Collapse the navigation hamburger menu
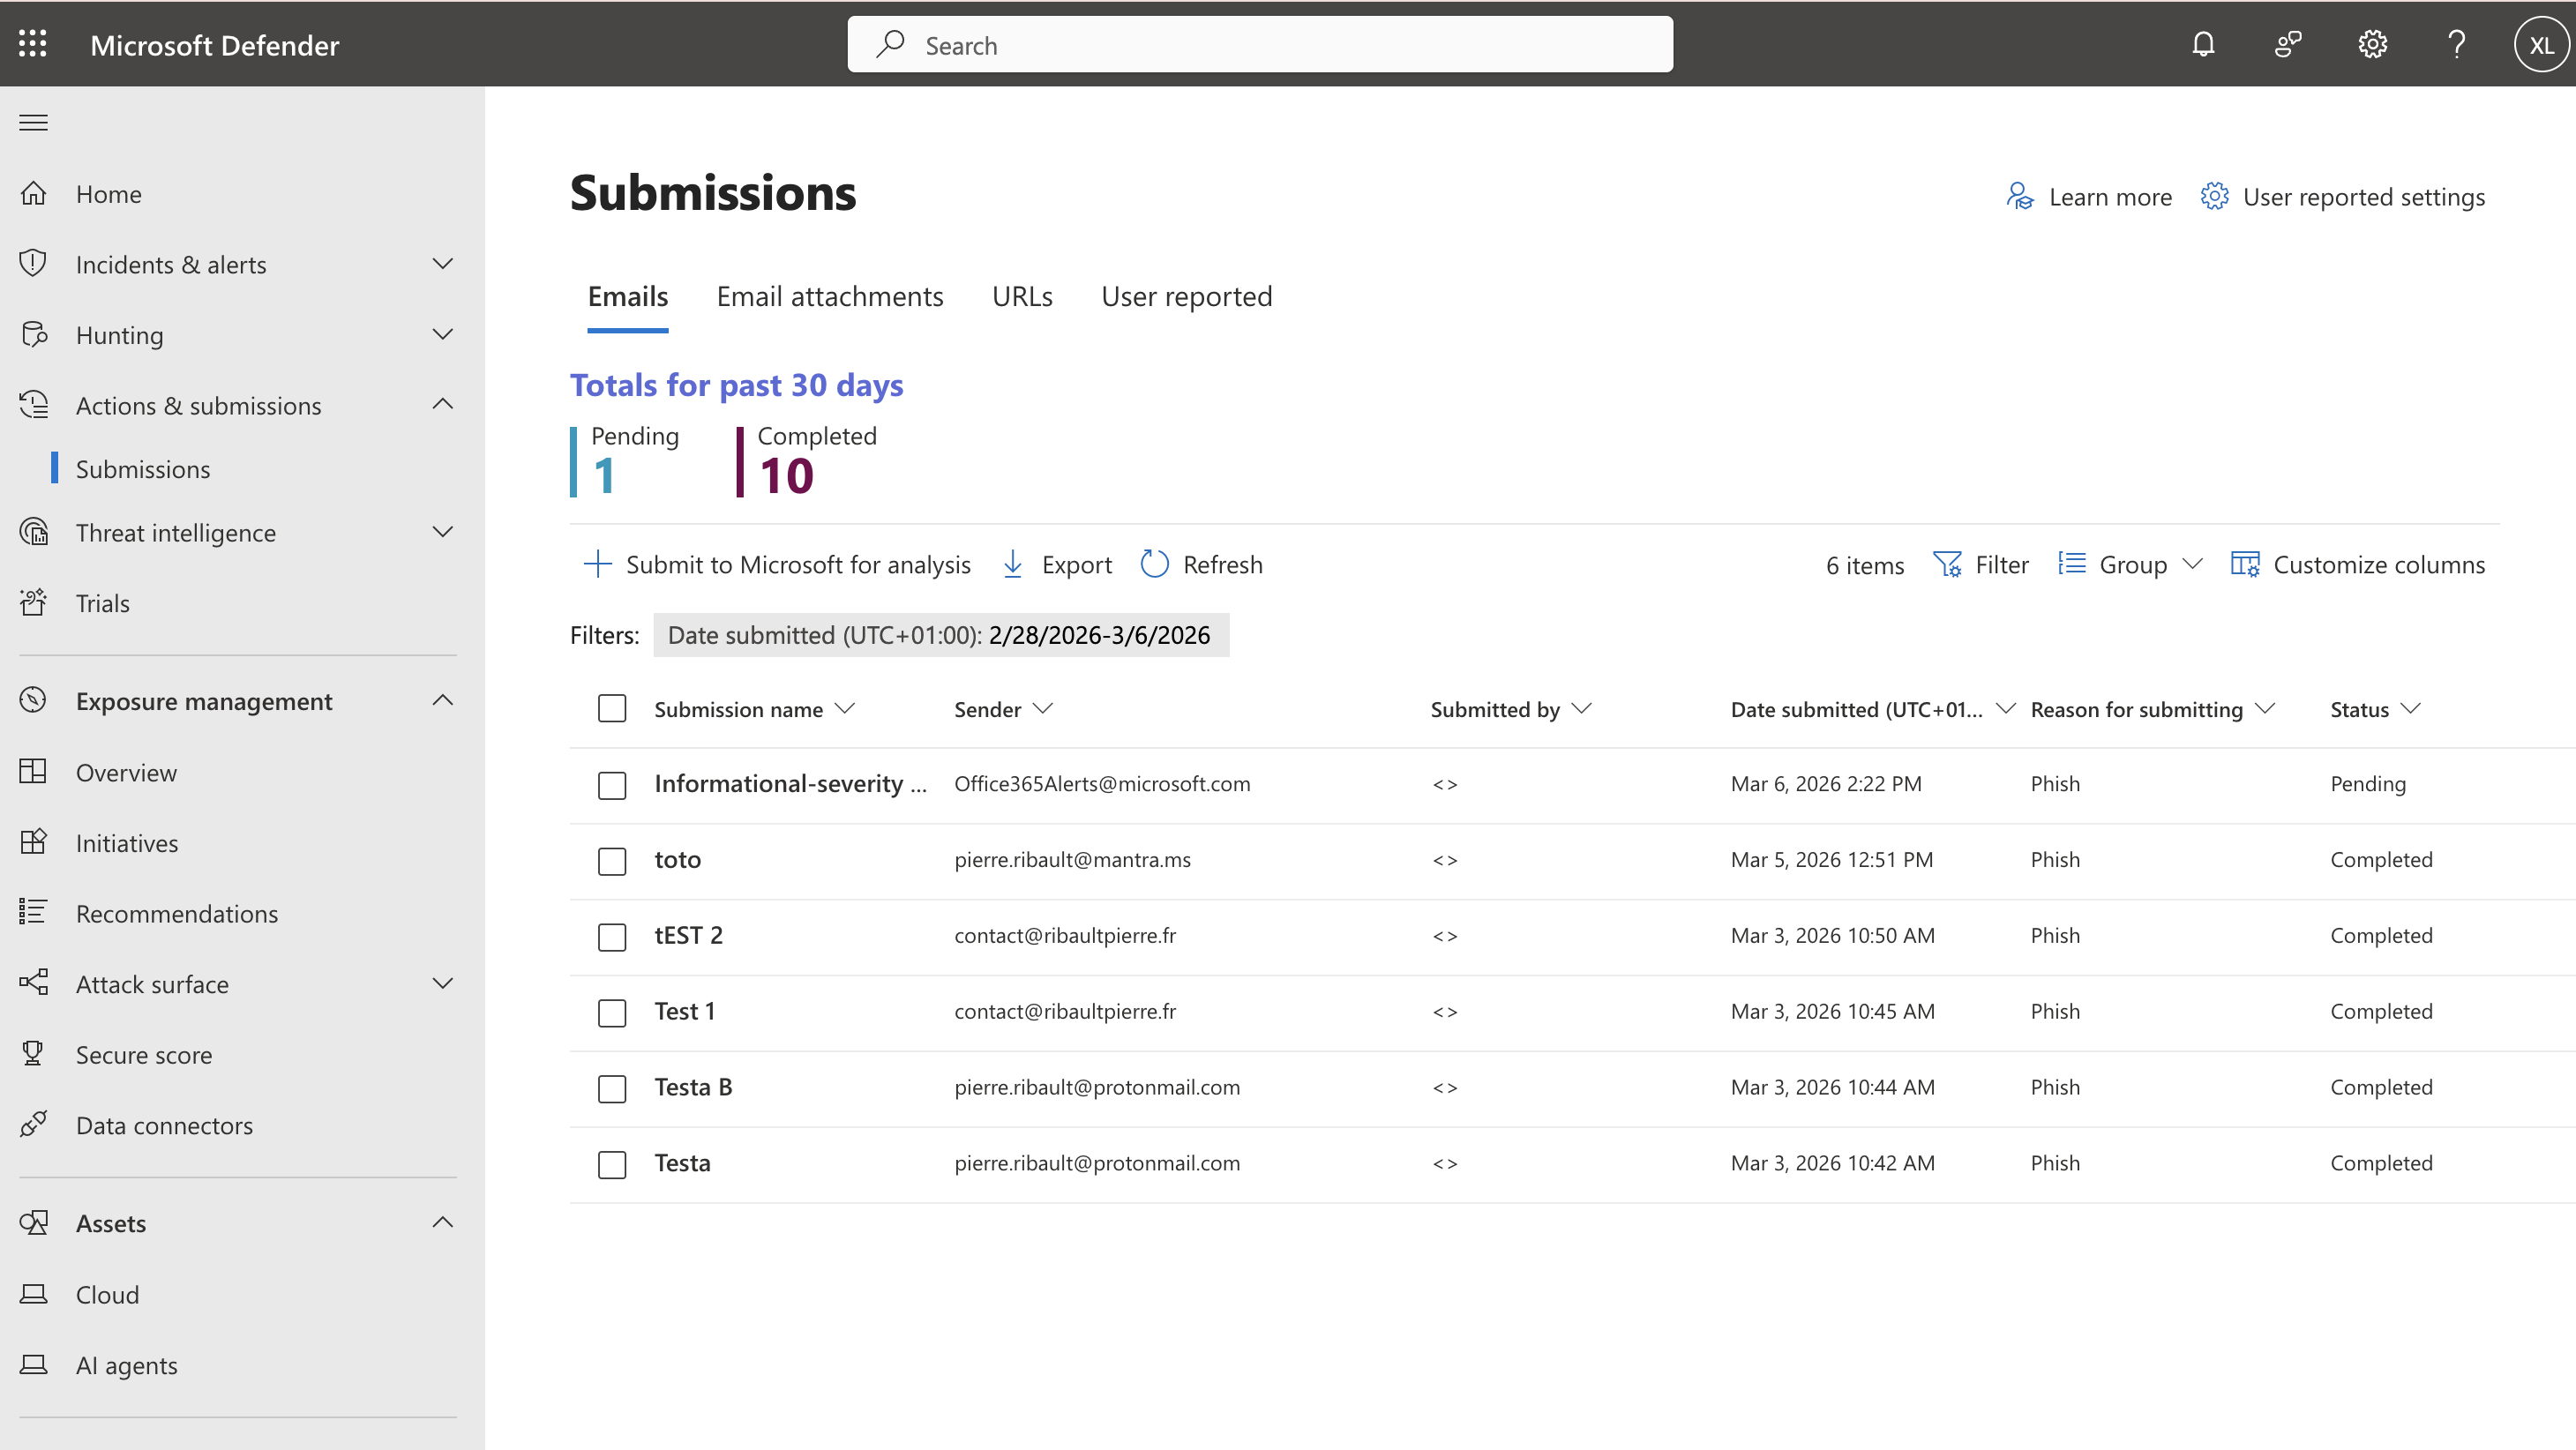Screen dimensions: 2576x1450 (x=34, y=123)
